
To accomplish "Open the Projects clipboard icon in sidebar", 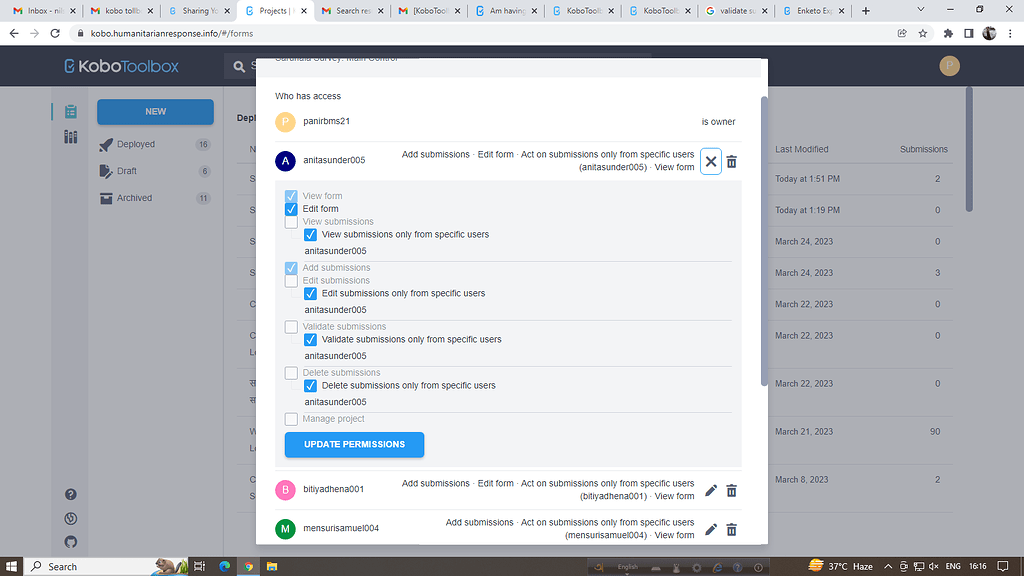I will pos(69,111).
